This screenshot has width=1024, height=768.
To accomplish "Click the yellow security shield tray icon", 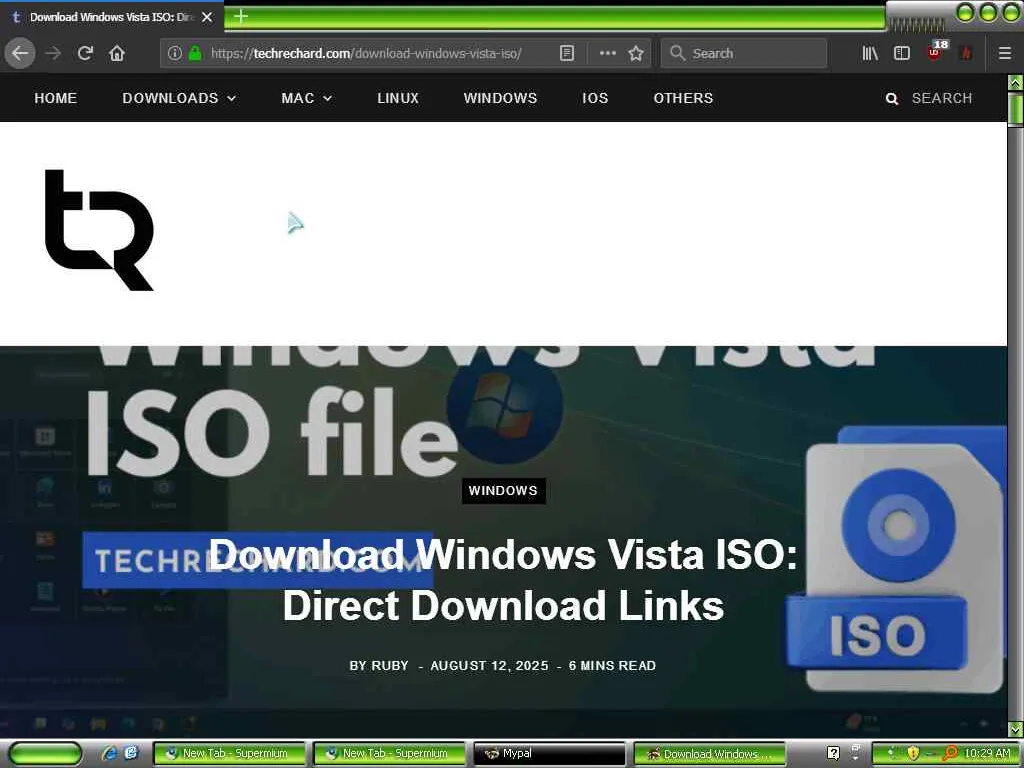I will coord(912,754).
